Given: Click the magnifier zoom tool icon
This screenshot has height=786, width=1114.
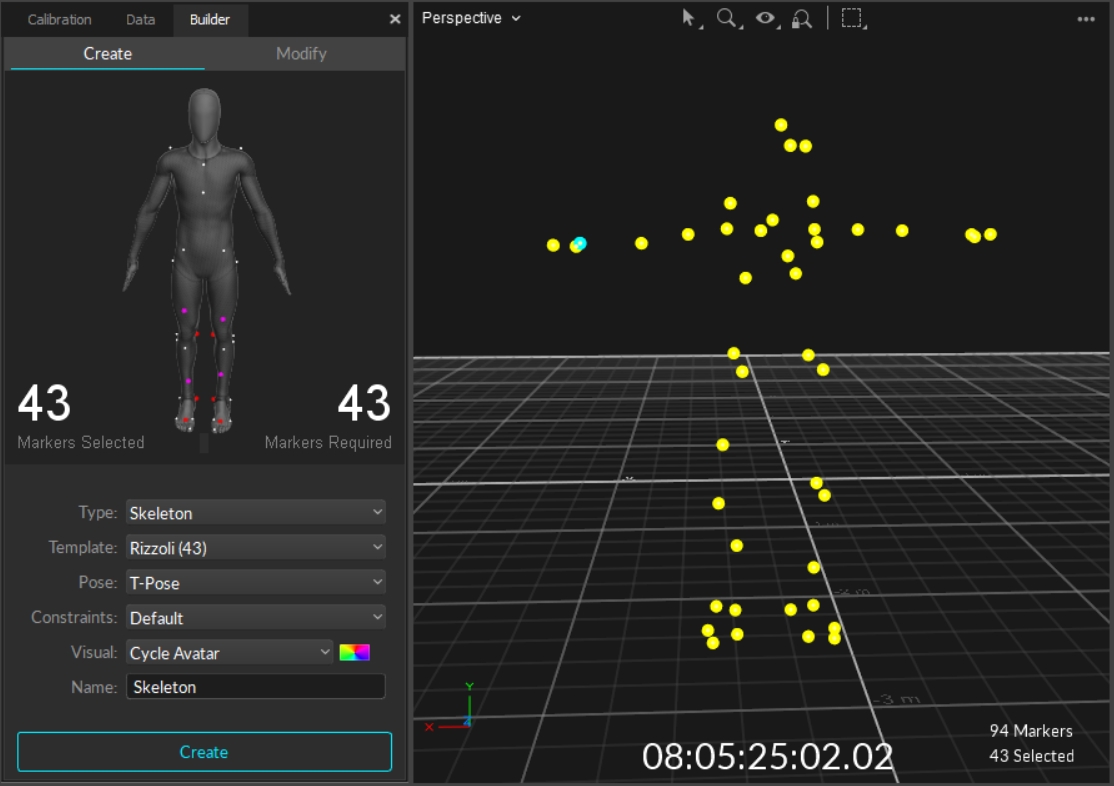Looking at the screenshot, I should 727,18.
